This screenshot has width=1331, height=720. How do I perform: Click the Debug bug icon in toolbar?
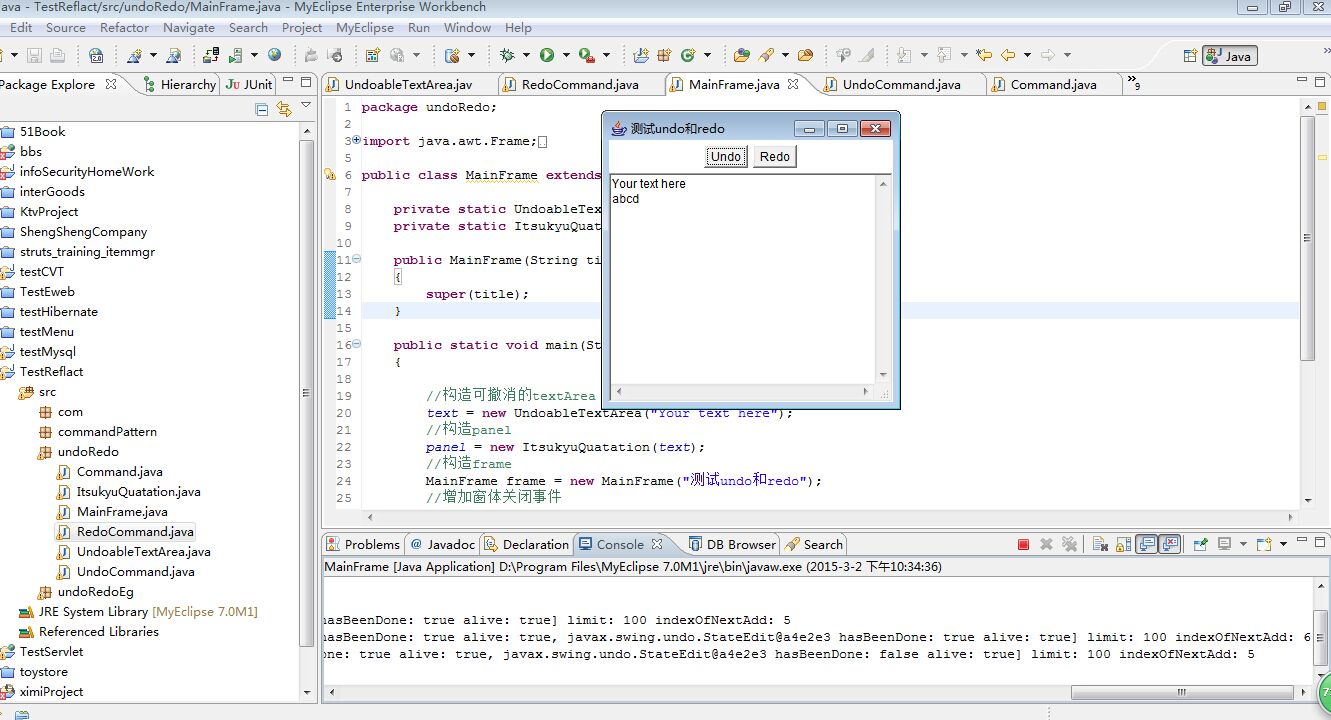tap(508, 55)
